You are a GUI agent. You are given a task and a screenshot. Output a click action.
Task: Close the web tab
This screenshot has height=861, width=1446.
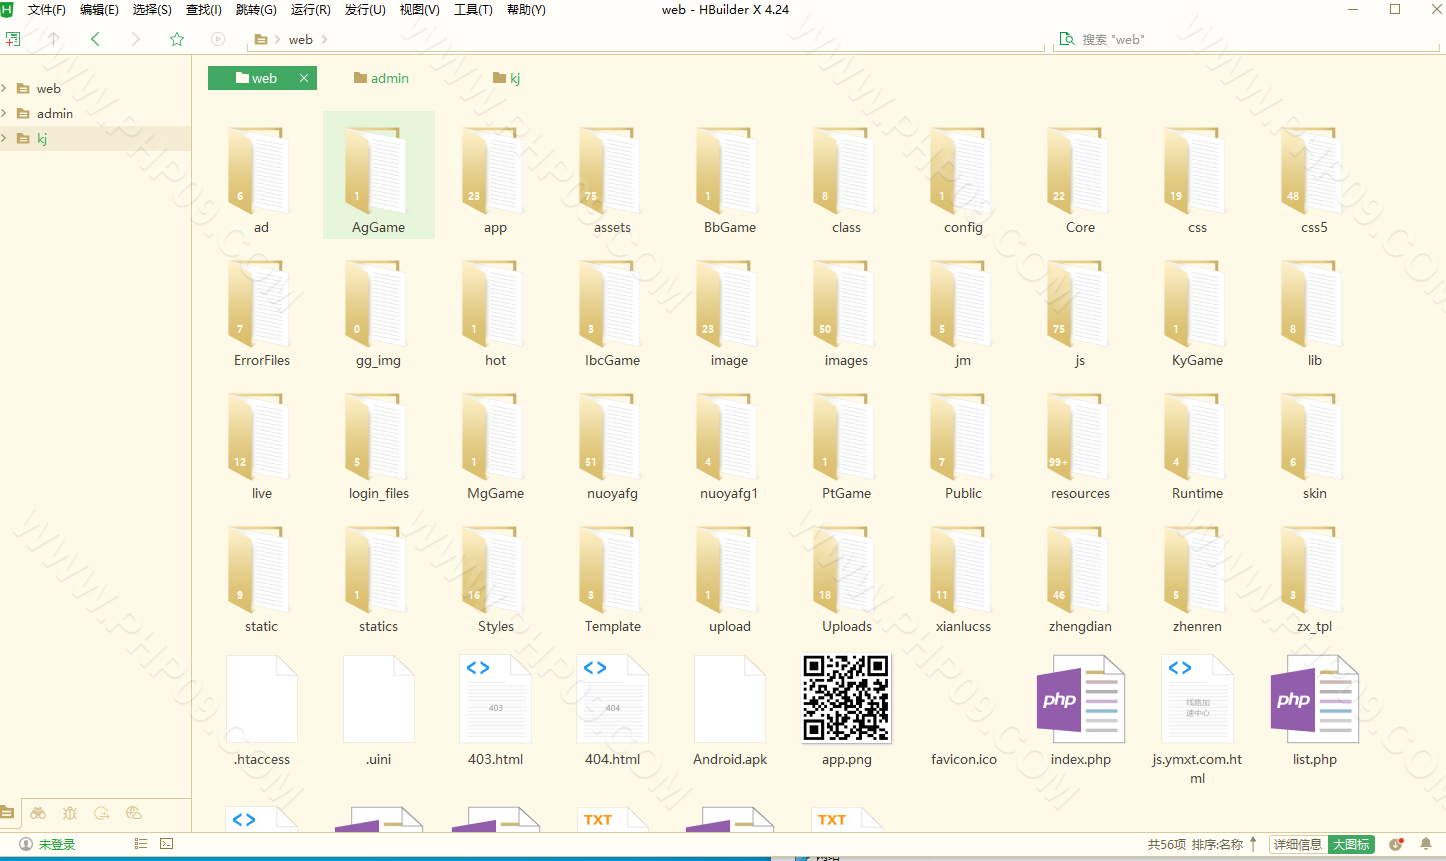coord(304,78)
